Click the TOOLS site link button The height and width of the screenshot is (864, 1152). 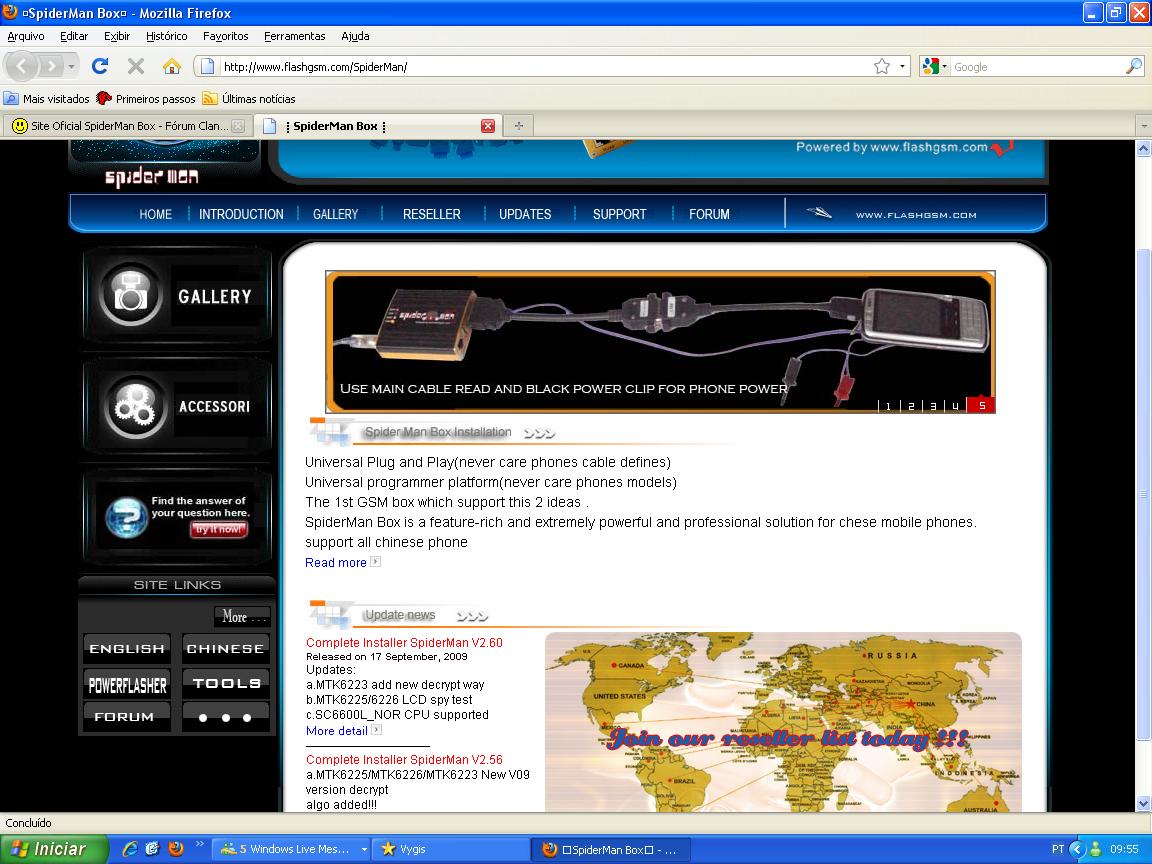[x=226, y=683]
